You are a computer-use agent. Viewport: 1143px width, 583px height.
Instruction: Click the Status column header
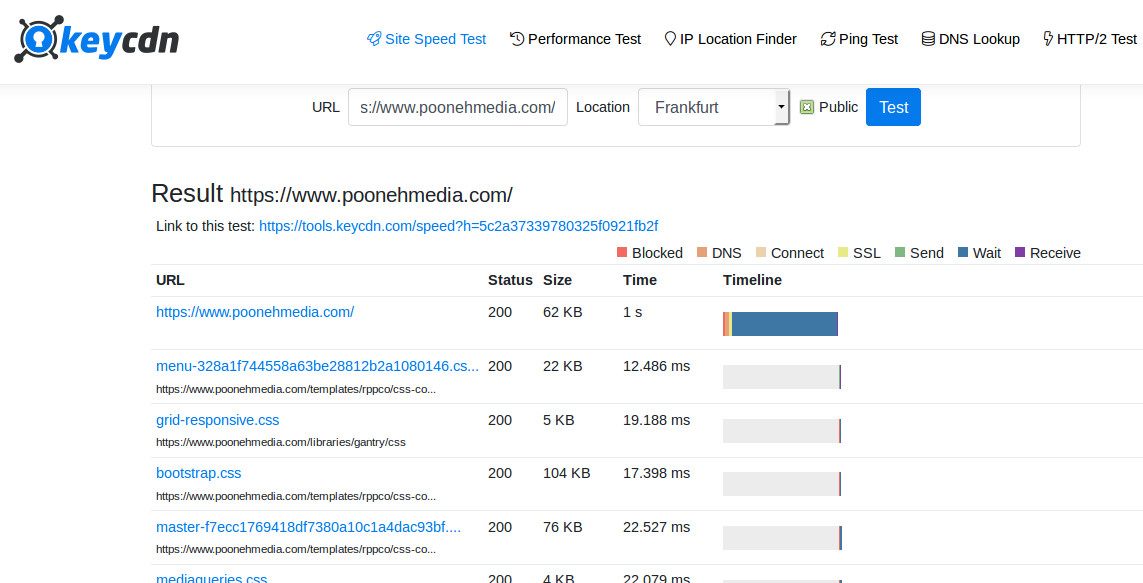[510, 281]
